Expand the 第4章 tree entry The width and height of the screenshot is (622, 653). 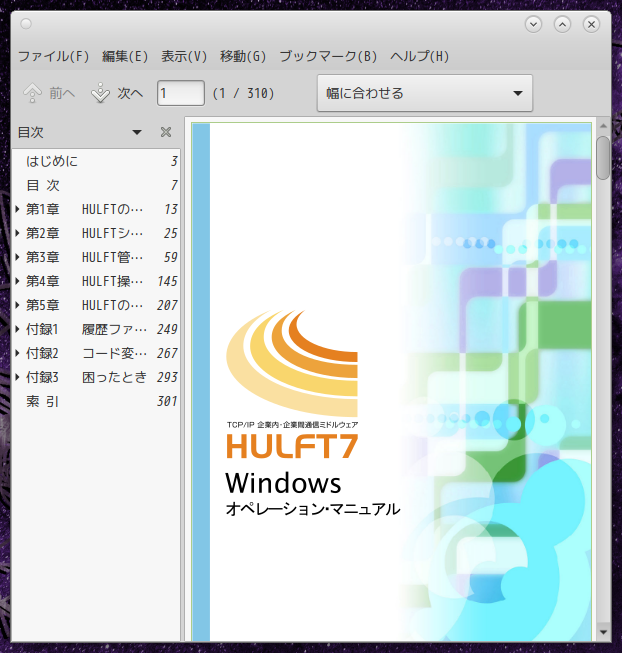pos(17,281)
